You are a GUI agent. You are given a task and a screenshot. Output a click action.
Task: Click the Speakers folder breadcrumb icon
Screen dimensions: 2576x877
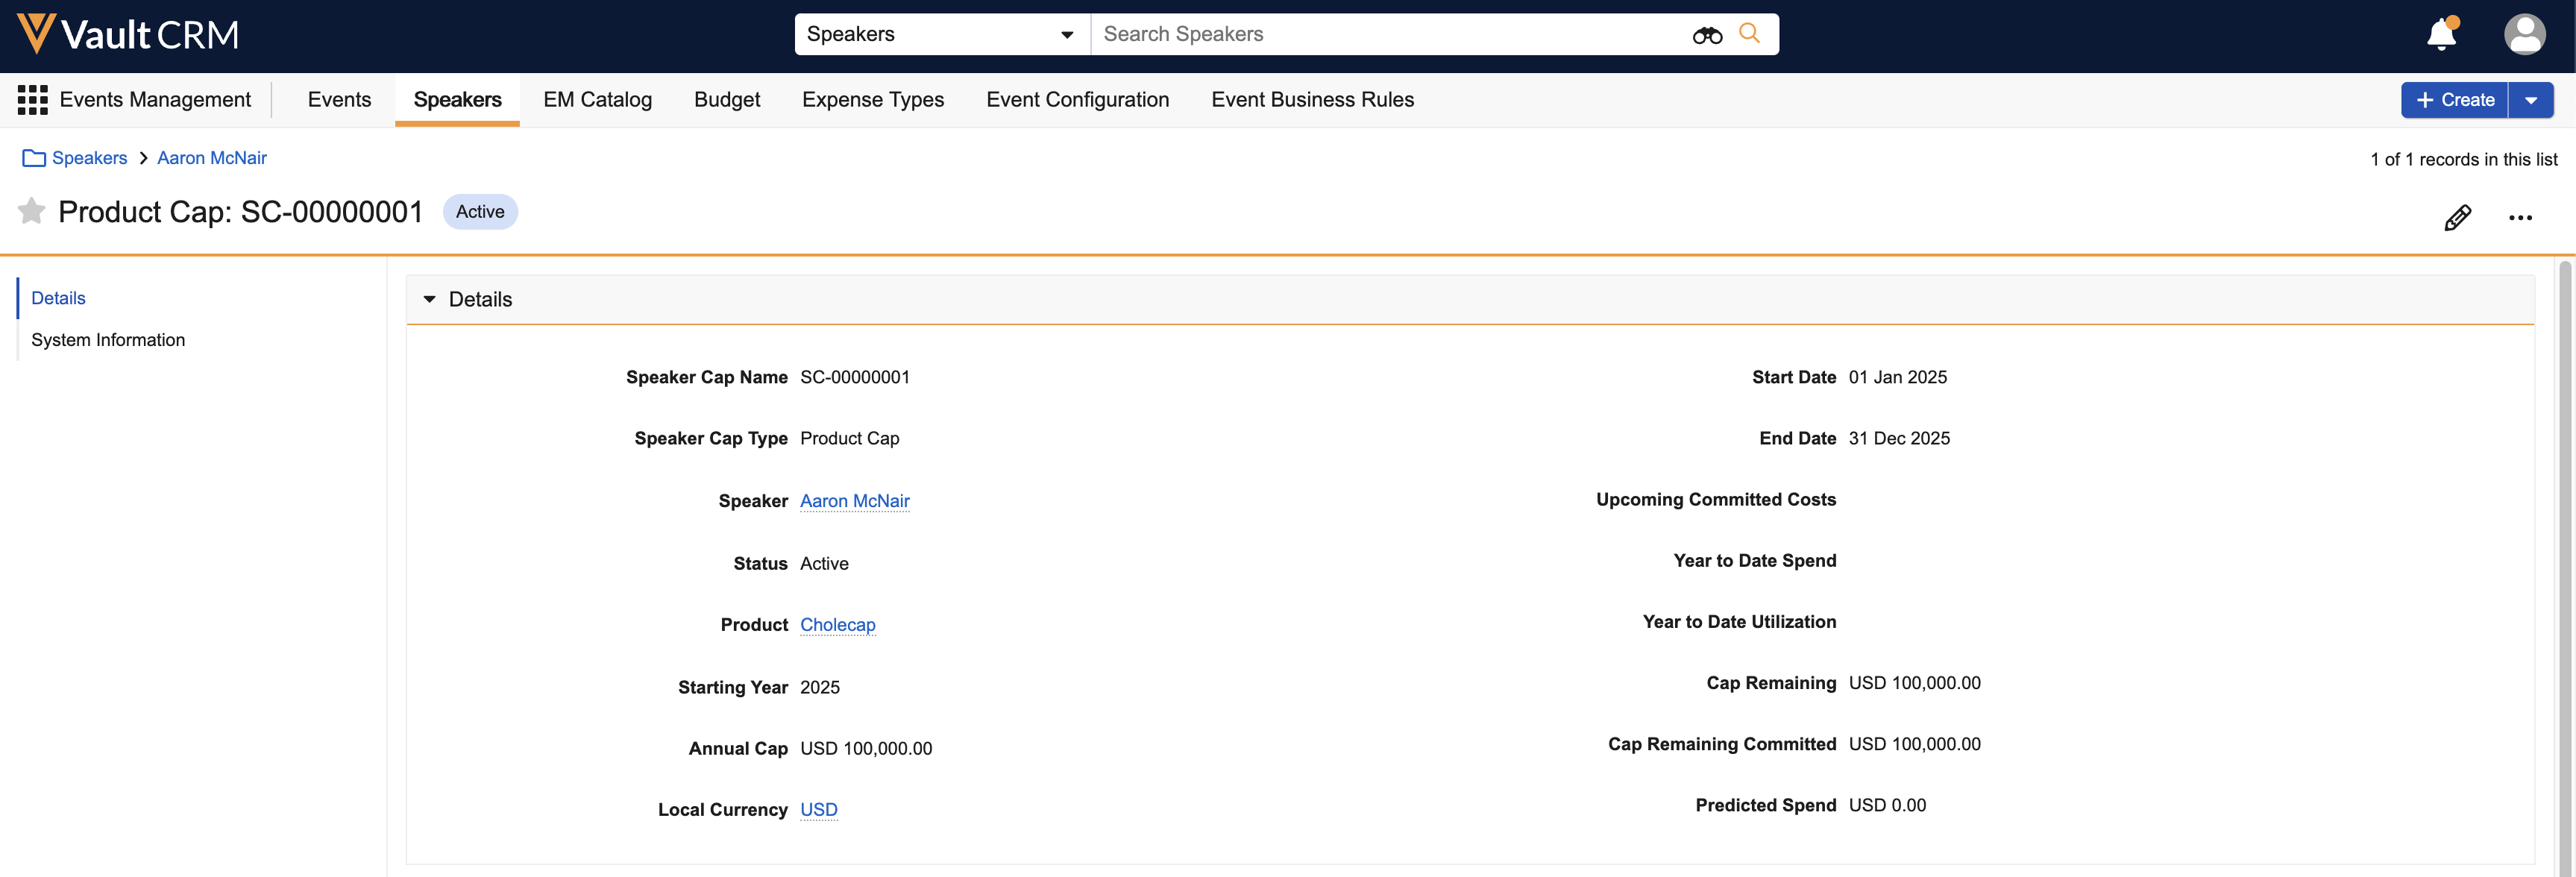pyautogui.click(x=34, y=158)
